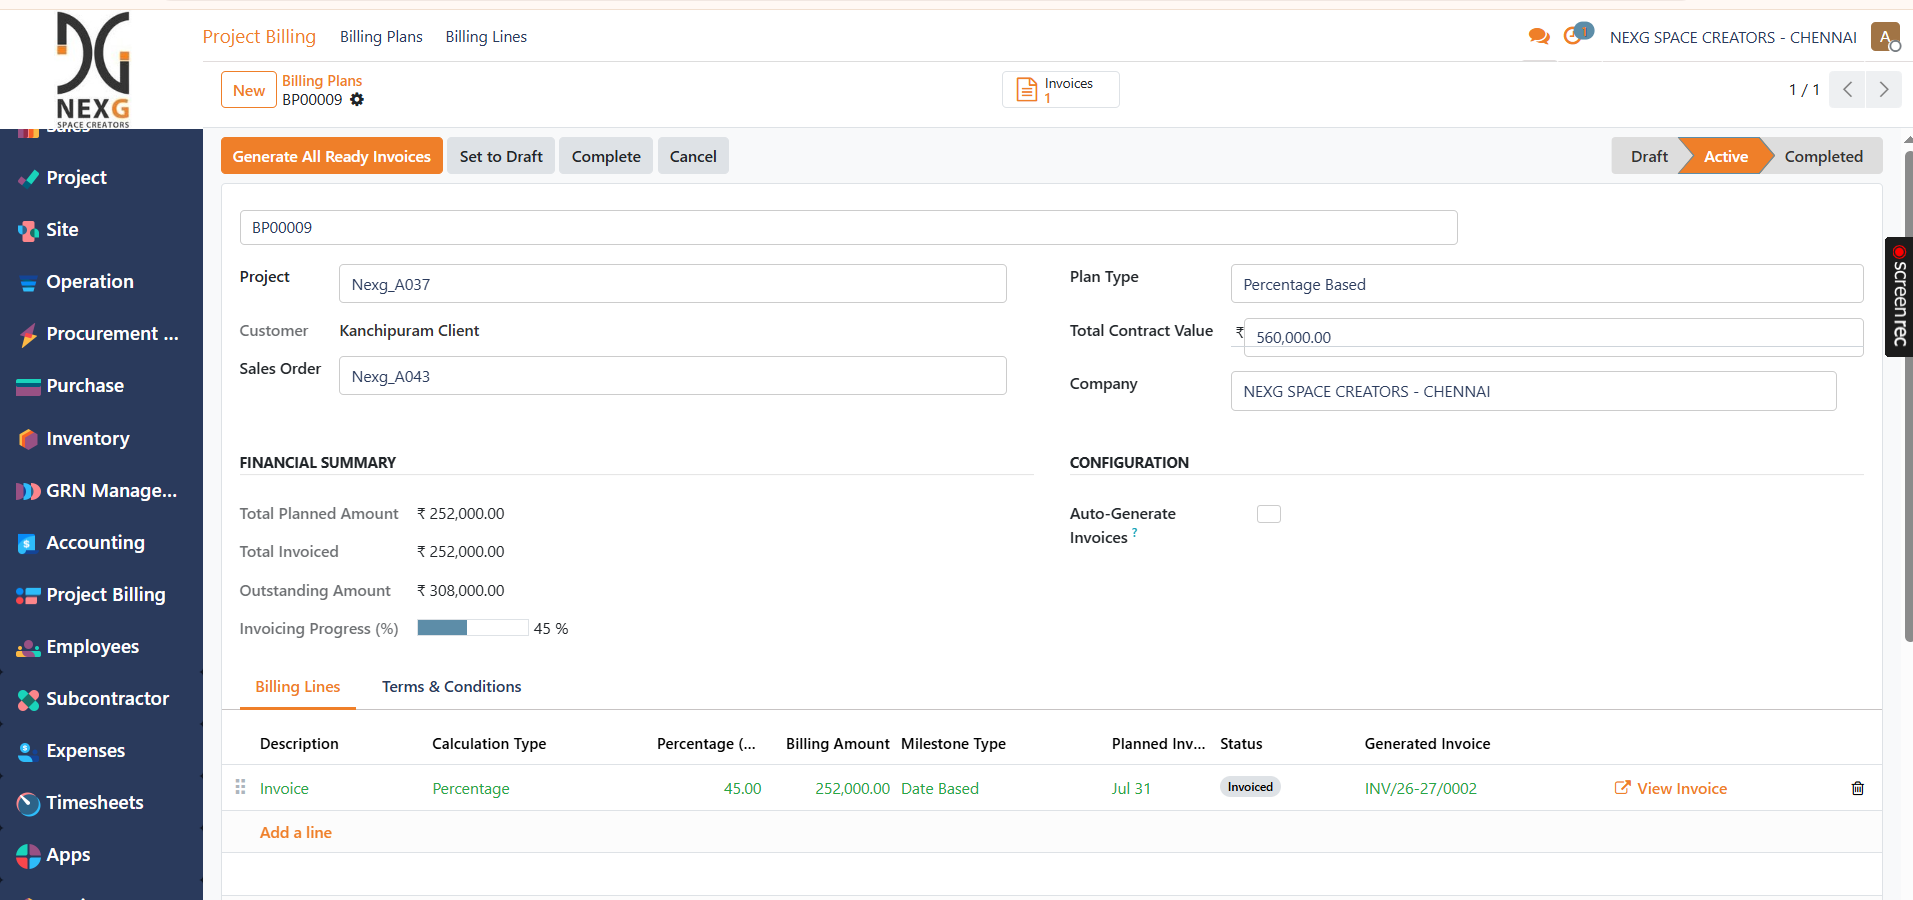Viewport: 1913px width, 900px height.
Task: Click the Invoices document smart button
Action: (x=1060, y=90)
